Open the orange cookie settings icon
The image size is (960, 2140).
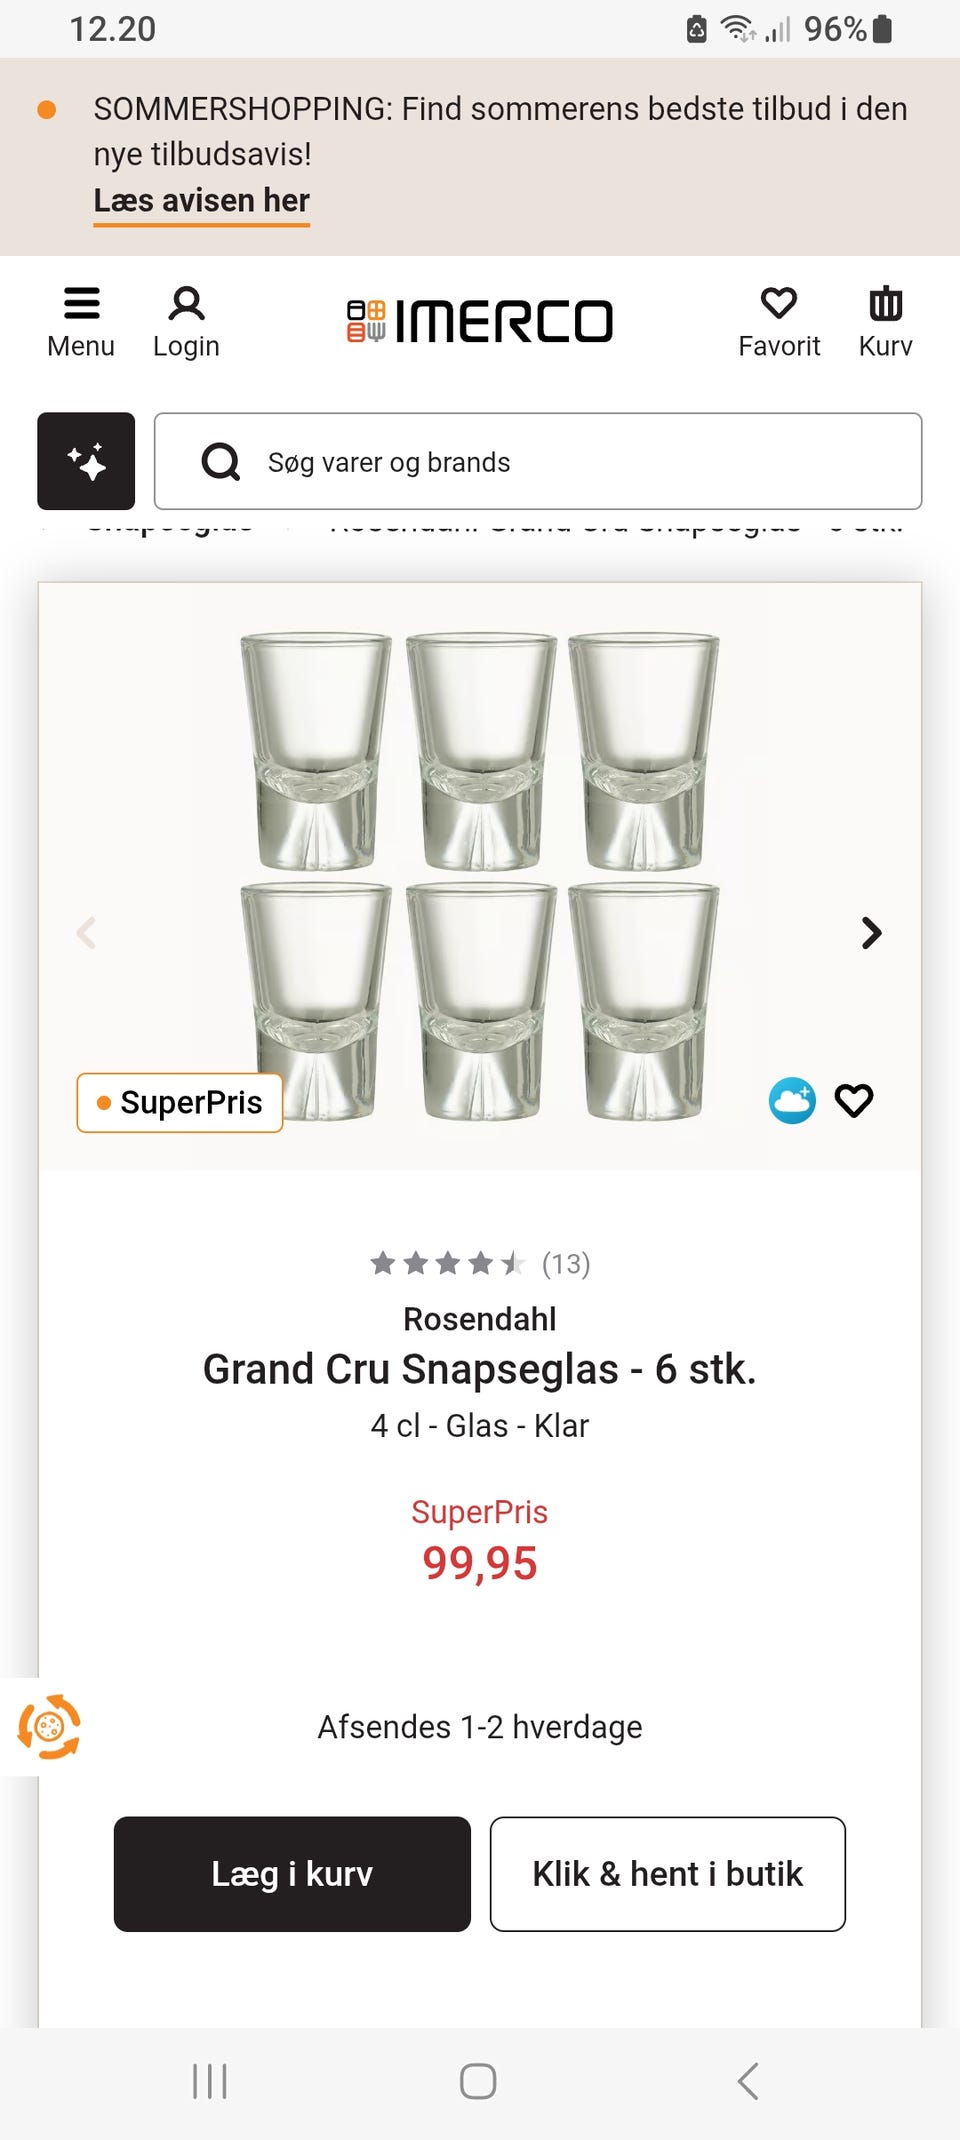(48, 1727)
